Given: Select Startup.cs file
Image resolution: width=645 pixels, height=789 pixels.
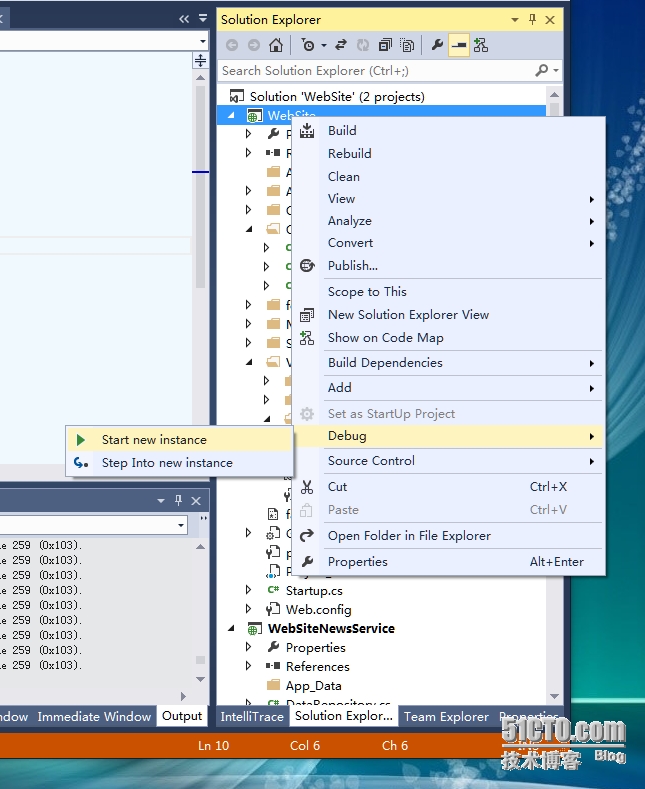Looking at the screenshot, I should [314, 591].
